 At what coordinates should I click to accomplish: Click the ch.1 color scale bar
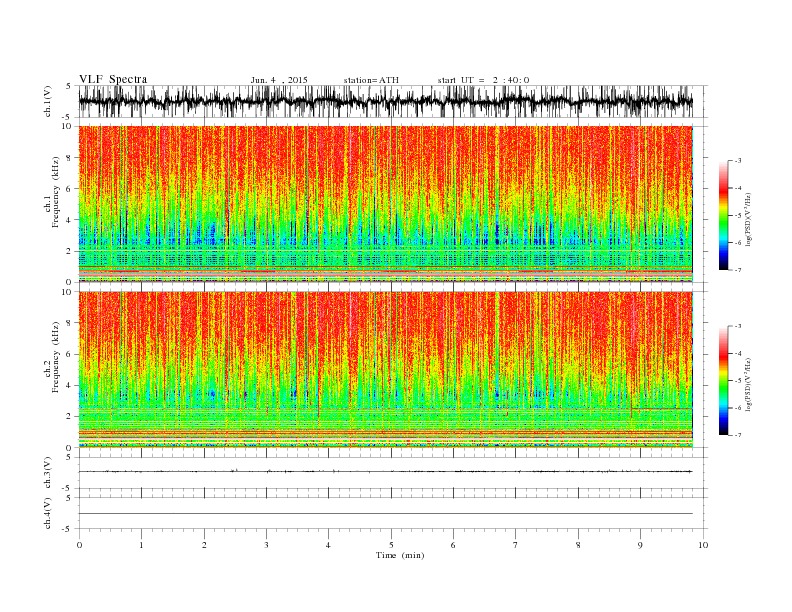723,216
